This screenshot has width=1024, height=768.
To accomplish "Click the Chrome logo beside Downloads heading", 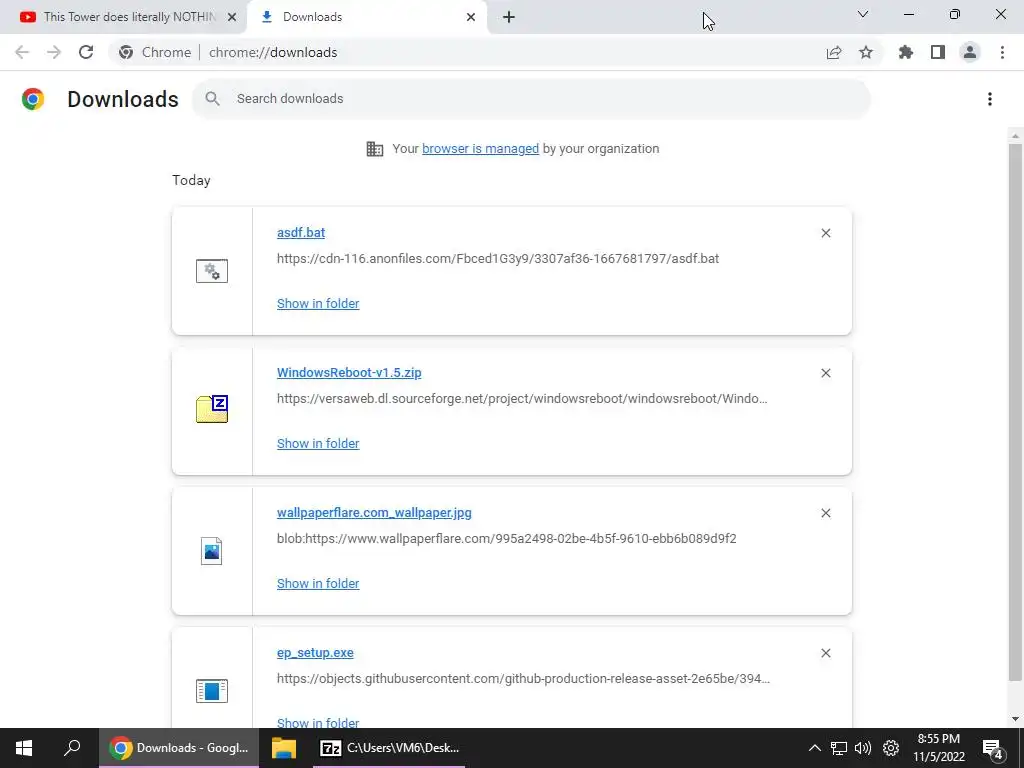I will pyautogui.click(x=33, y=99).
